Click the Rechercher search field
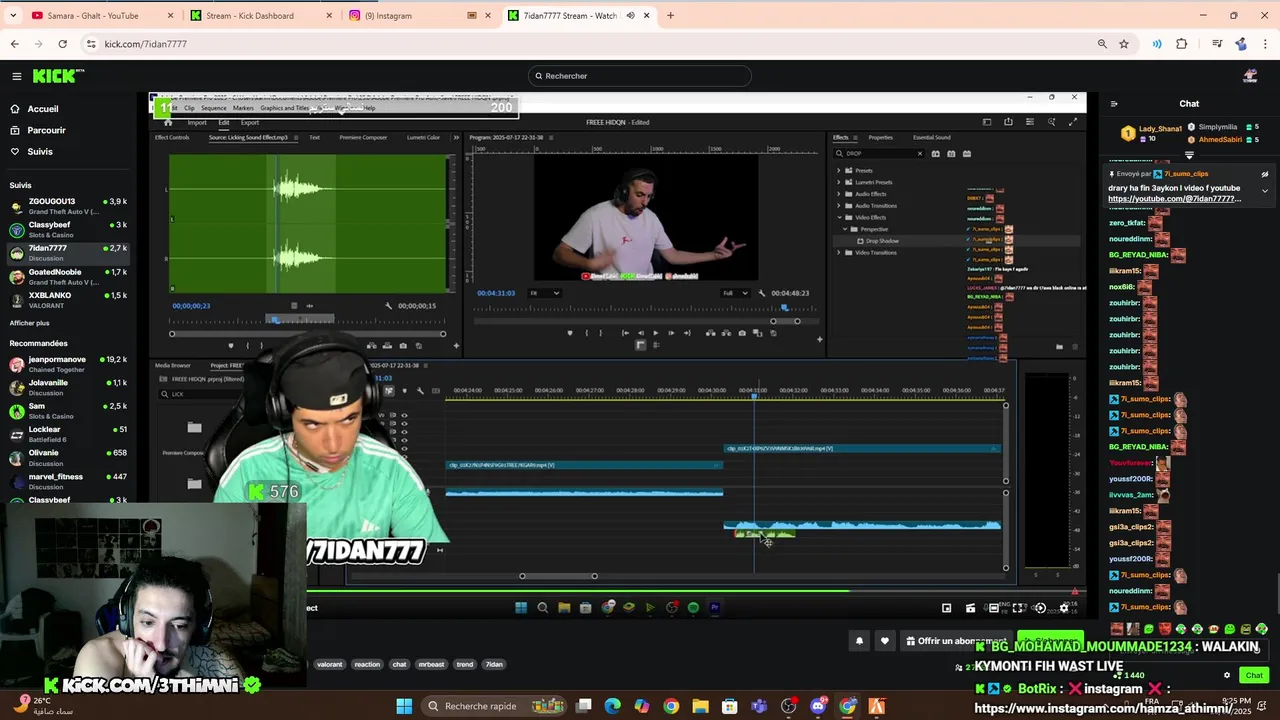 coord(639,76)
